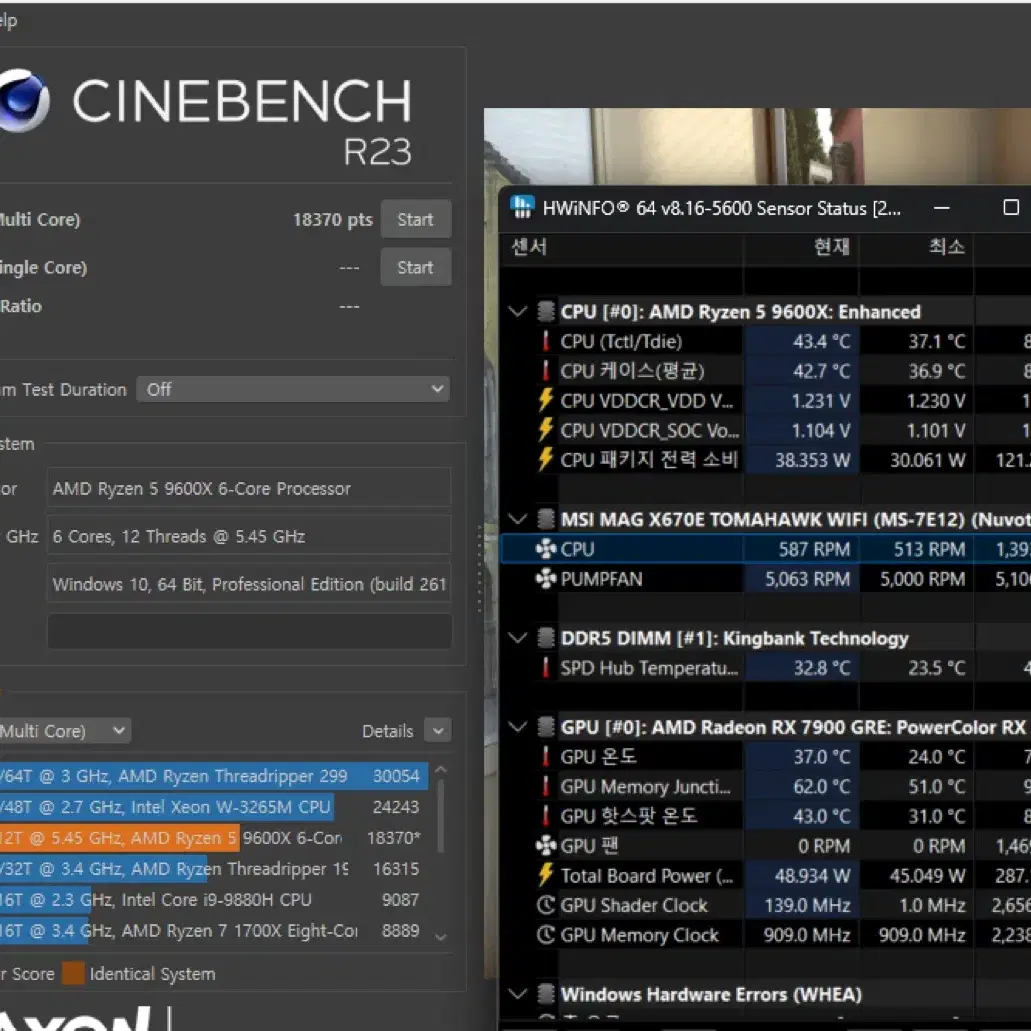Select the PUMPFAN sensor label
Image resolution: width=1031 pixels, height=1031 pixels.
602,579
